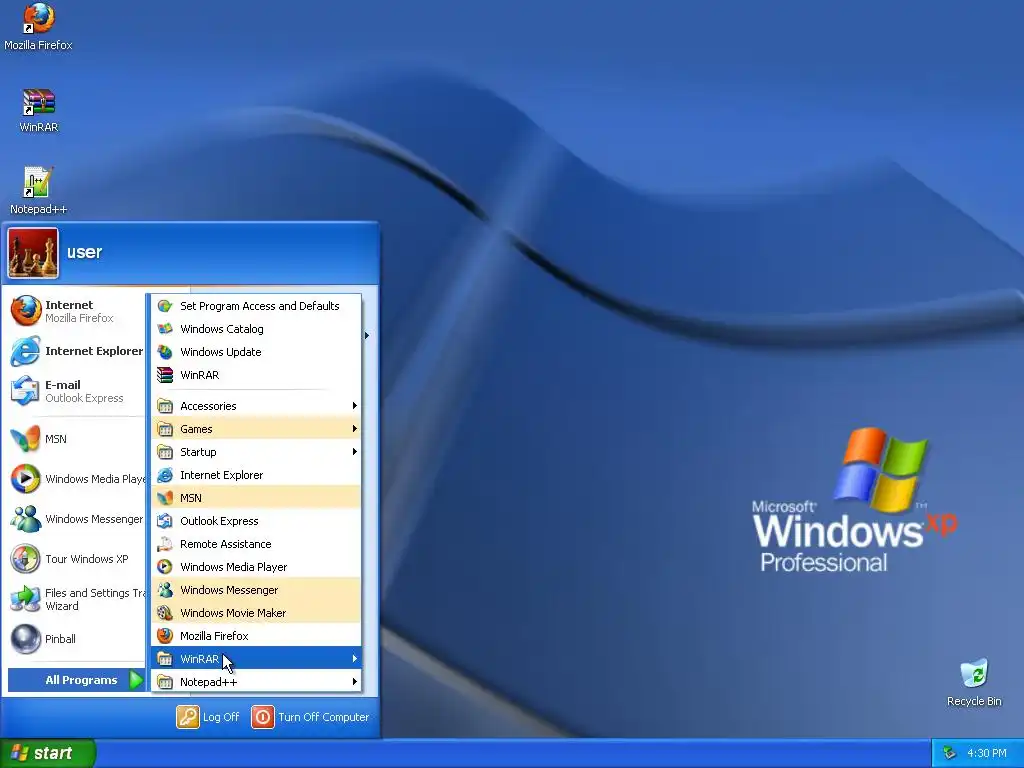Open Windows Update menu entry
Screen dimensions: 1024x768
tap(256, 351)
